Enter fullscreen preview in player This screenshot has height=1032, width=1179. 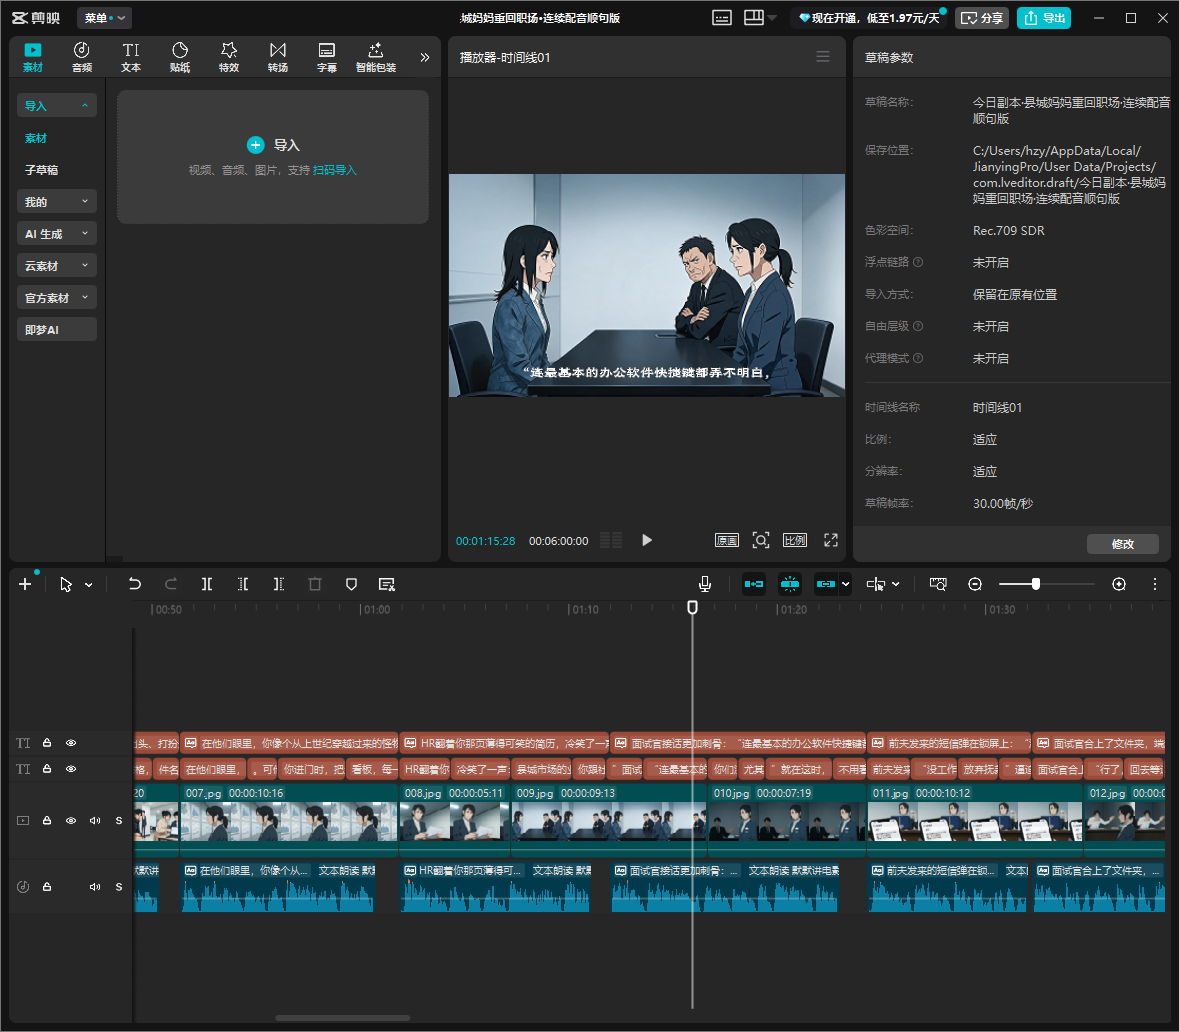(x=831, y=540)
